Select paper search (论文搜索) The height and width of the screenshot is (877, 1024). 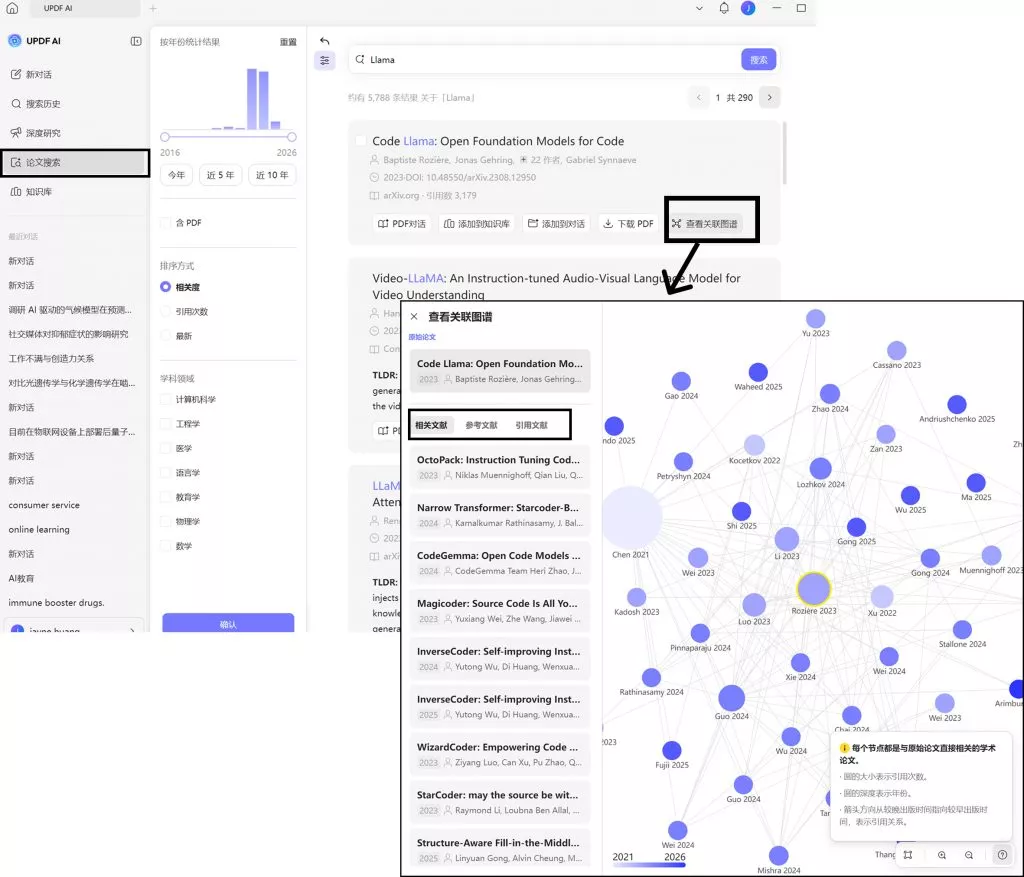click(x=75, y=163)
